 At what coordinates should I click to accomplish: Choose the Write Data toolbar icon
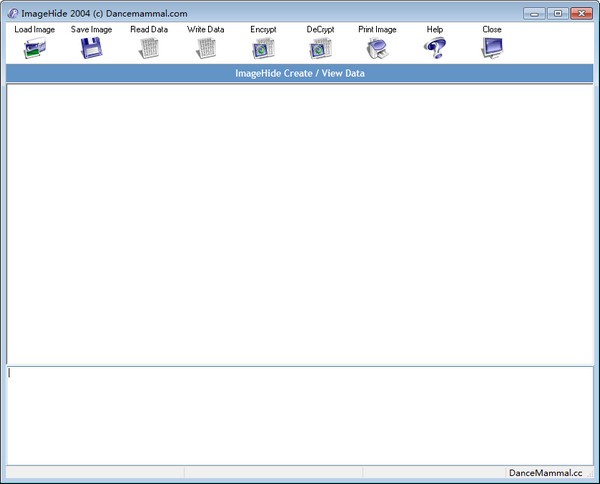pyautogui.click(x=206, y=48)
